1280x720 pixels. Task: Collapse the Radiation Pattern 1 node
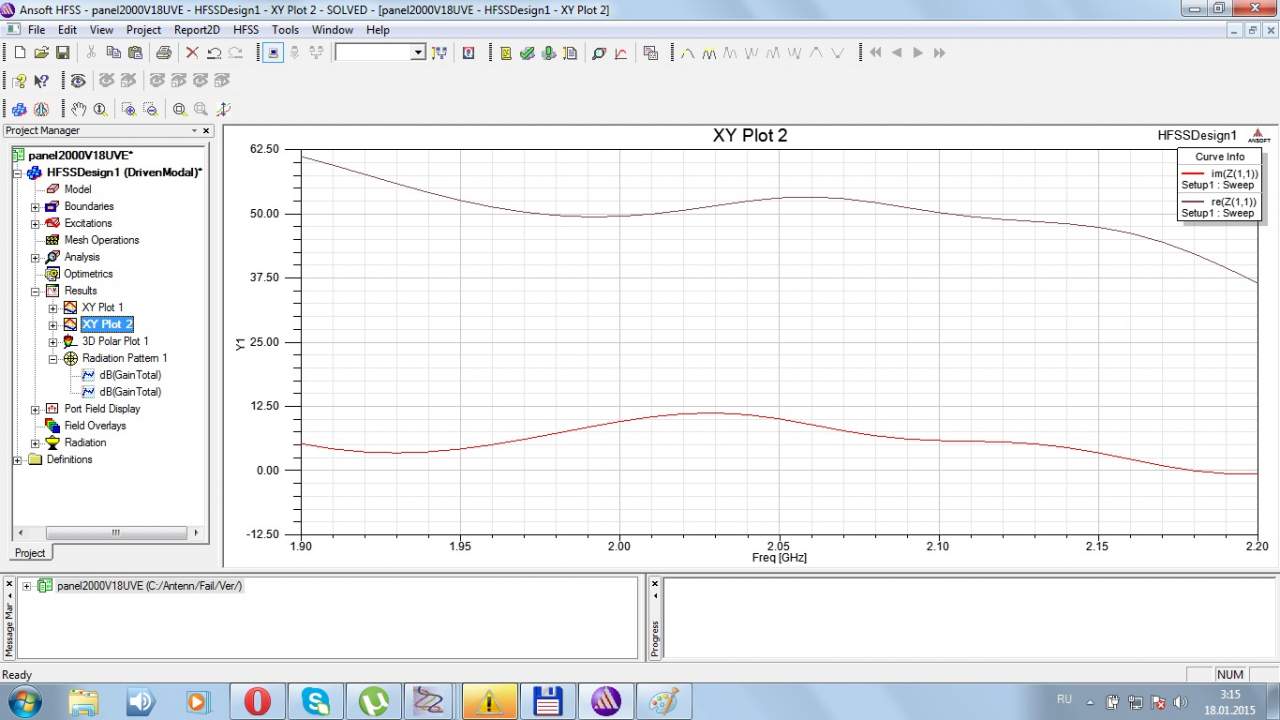pyautogui.click(x=53, y=358)
